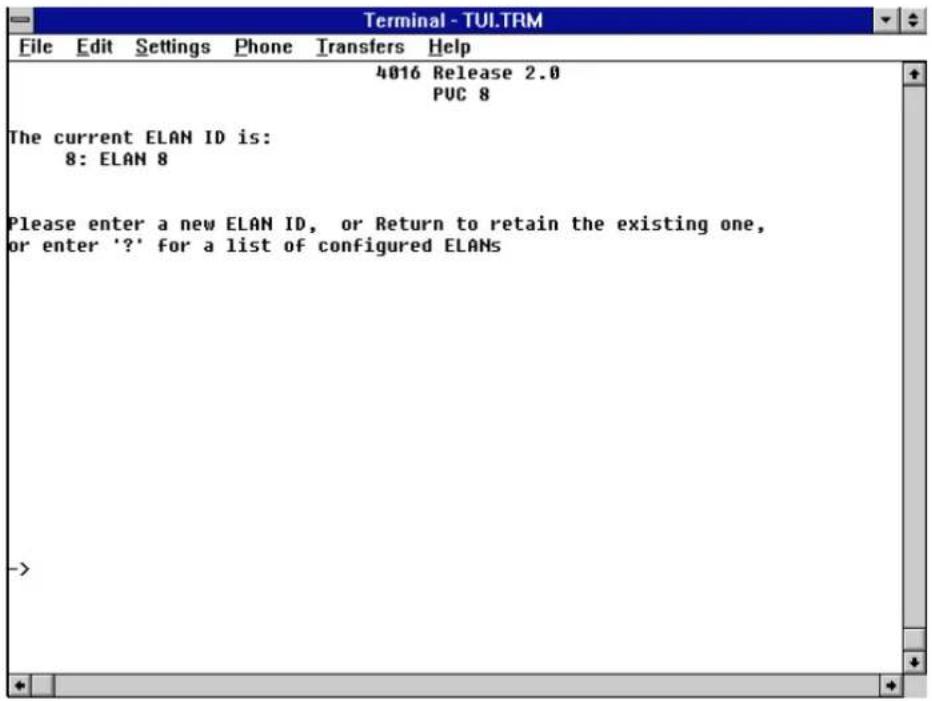Click the vertical scrollbar thumb
The width and height of the screenshot is (932, 701).
pos(914,639)
